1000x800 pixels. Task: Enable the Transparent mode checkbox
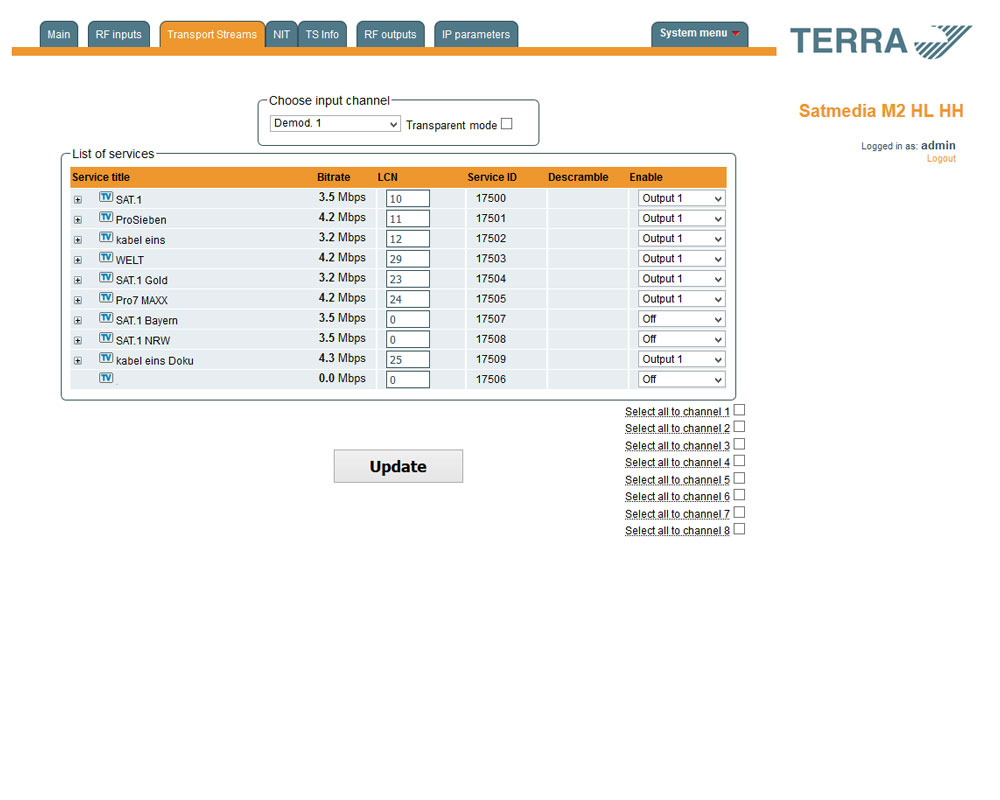(506, 124)
